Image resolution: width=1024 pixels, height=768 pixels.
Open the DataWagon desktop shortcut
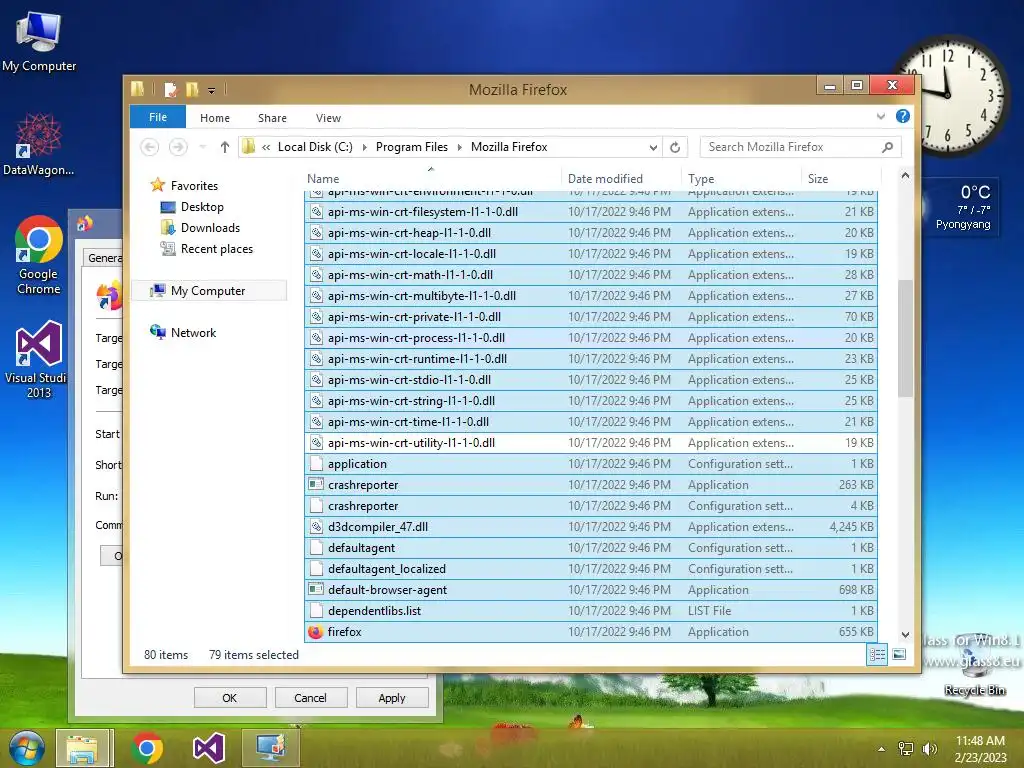pyautogui.click(x=39, y=145)
